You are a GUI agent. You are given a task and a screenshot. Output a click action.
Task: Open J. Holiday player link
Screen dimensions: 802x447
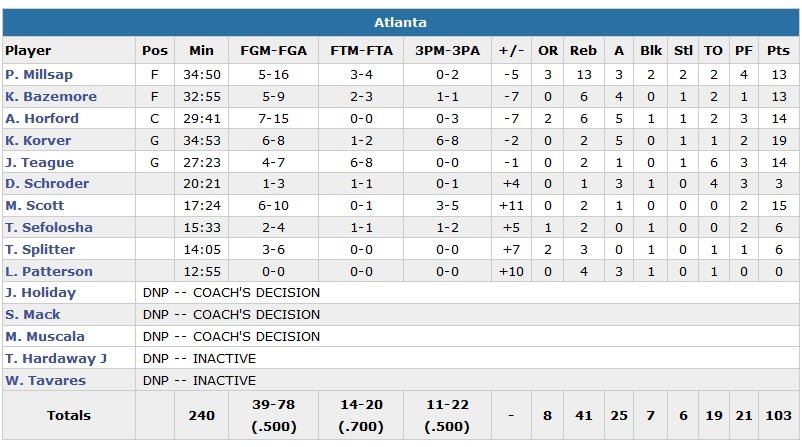40,293
